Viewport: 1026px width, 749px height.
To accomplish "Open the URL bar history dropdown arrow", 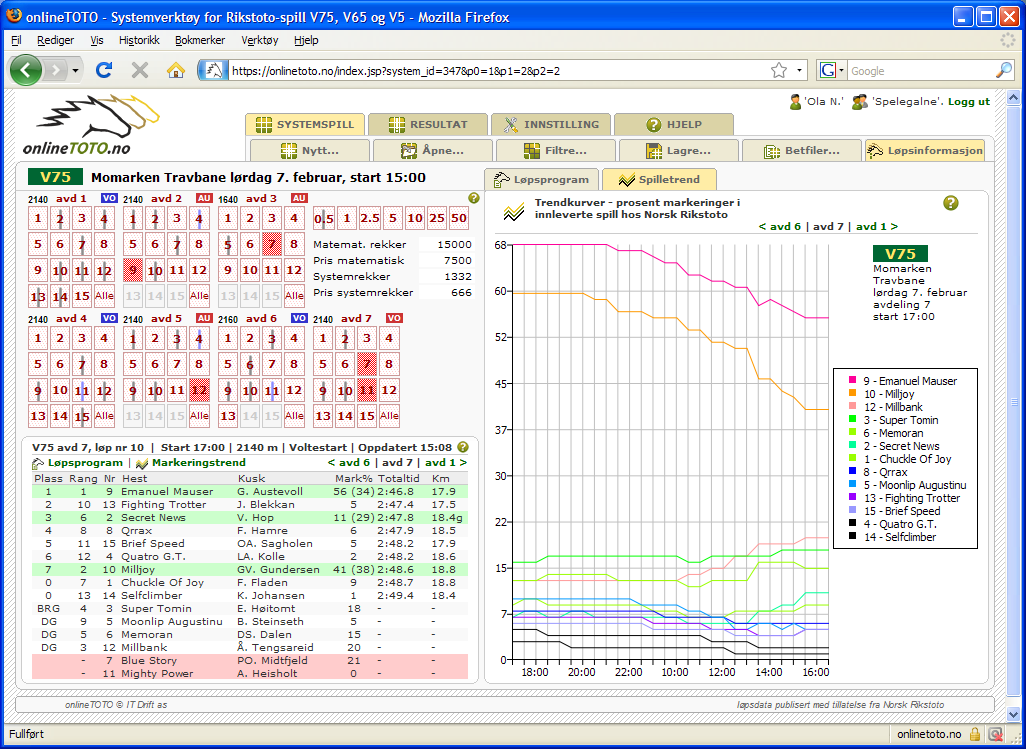I will (799, 71).
